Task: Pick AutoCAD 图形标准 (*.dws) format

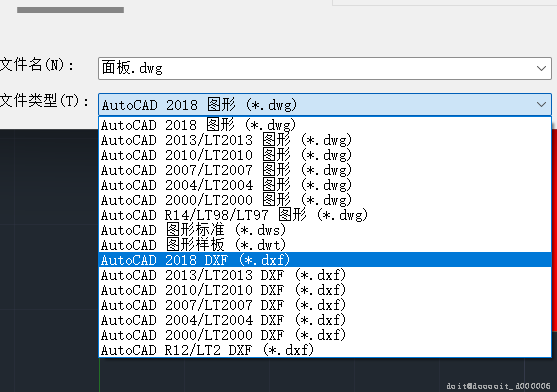Action: [325, 230]
